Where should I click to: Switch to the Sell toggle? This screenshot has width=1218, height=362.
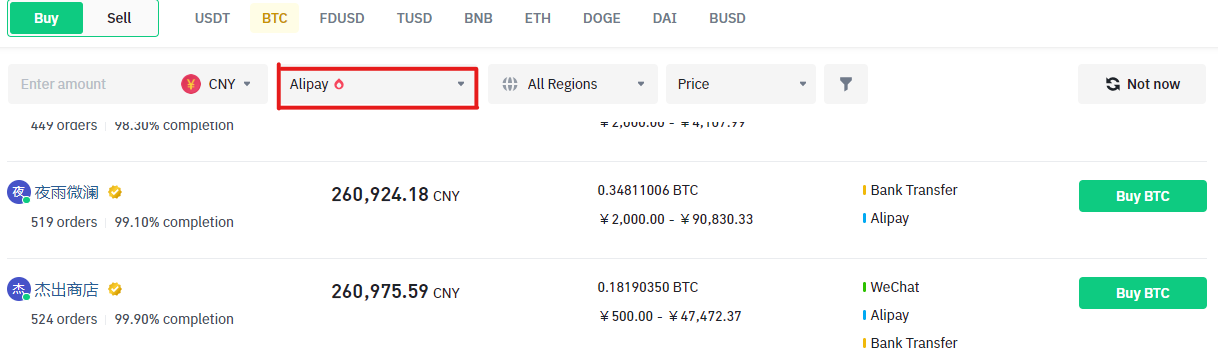(119, 18)
